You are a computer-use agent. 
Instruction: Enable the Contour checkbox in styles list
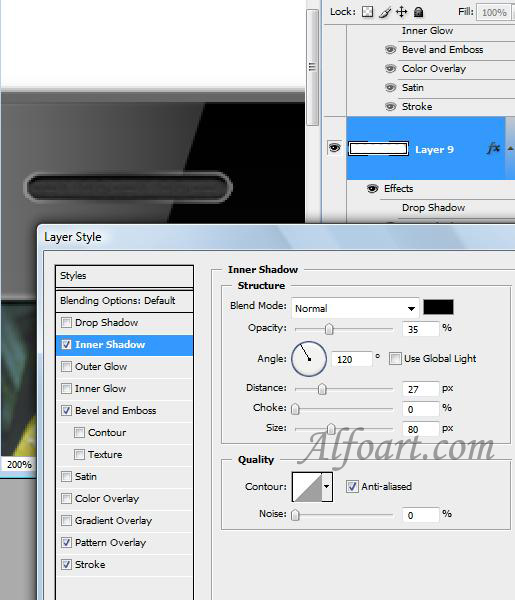coord(79,432)
